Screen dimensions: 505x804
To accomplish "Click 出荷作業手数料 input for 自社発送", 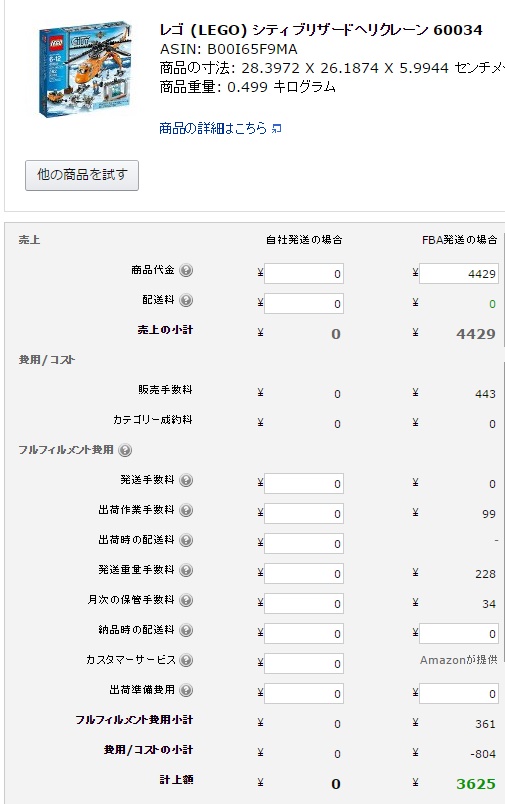I will pos(304,514).
